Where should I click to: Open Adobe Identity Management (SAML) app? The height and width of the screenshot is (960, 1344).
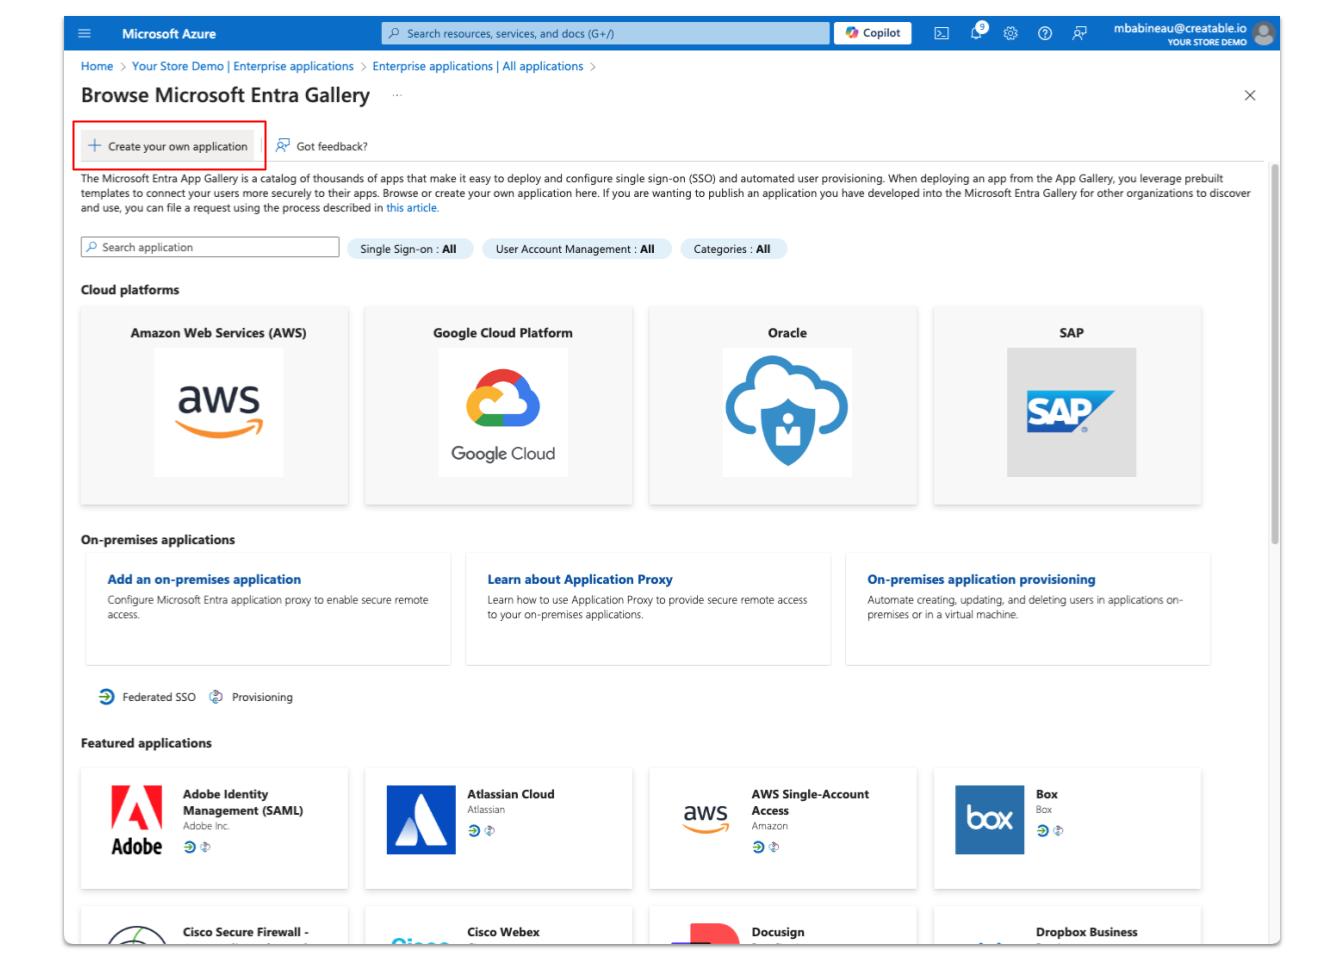[x=243, y=802]
